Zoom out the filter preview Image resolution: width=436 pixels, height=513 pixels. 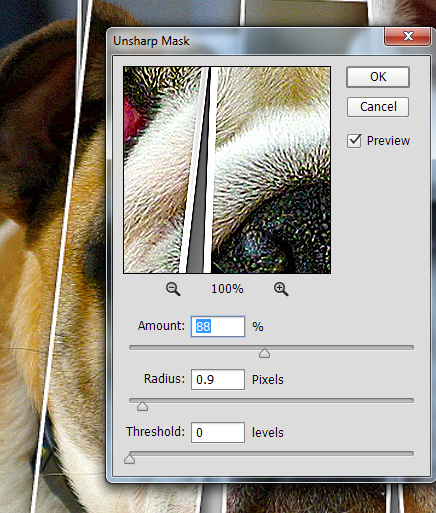coord(173,289)
